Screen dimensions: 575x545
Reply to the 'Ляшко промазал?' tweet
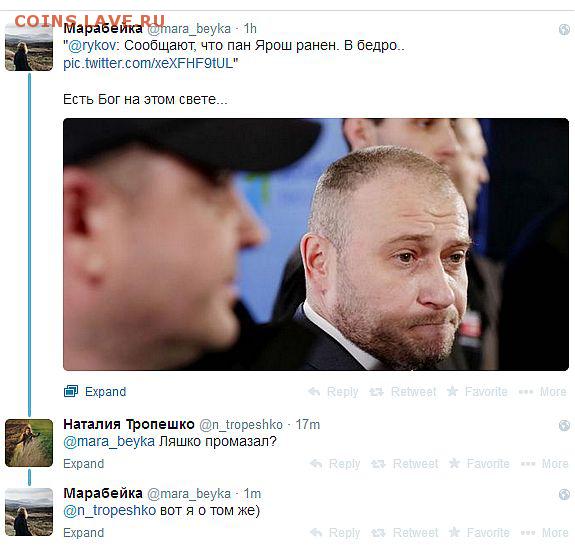[x=335, y=464]
